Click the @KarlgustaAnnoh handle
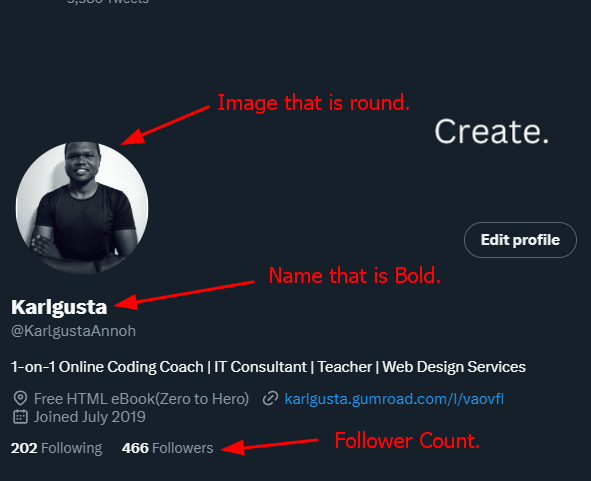 pos(73,331)
